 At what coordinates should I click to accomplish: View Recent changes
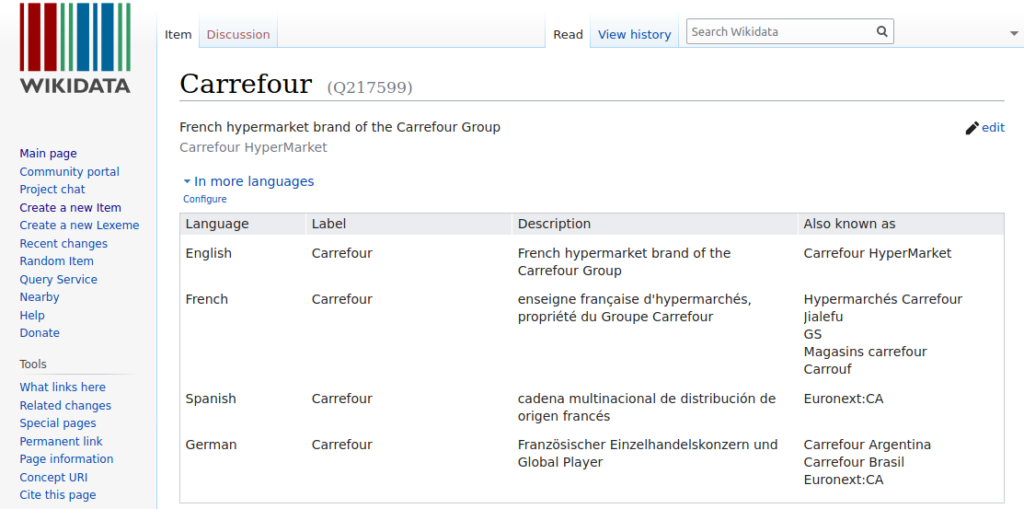[x=63, y=244]
